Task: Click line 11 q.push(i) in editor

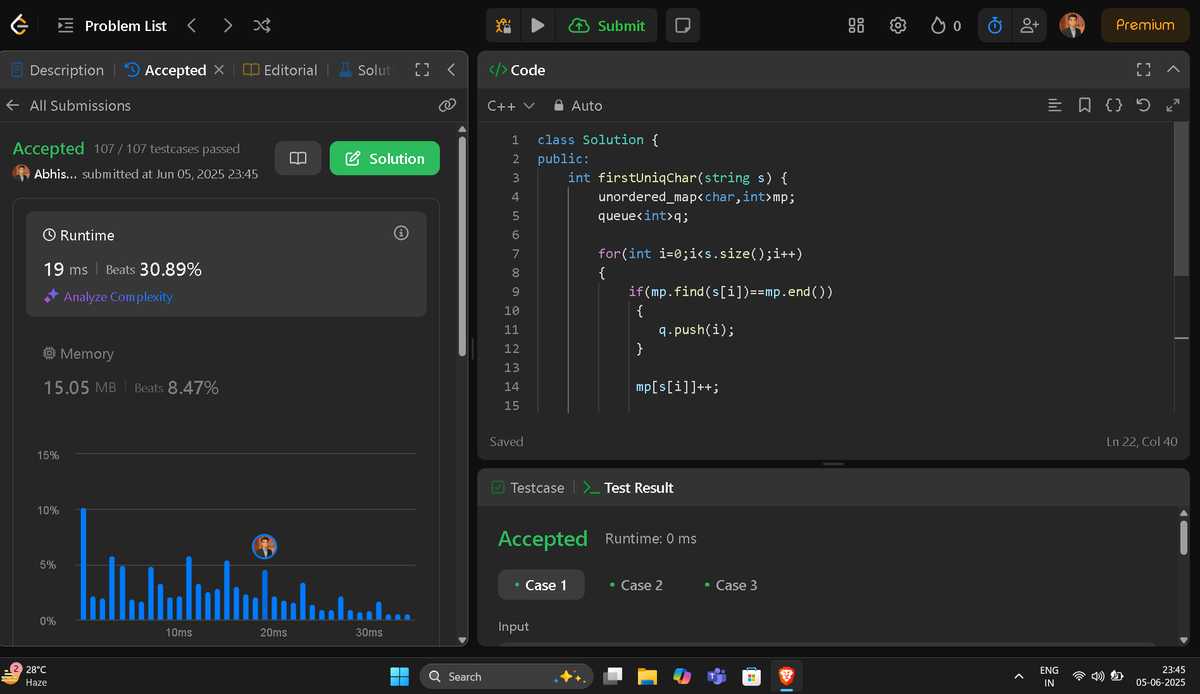Action: (x=695, y=330)
